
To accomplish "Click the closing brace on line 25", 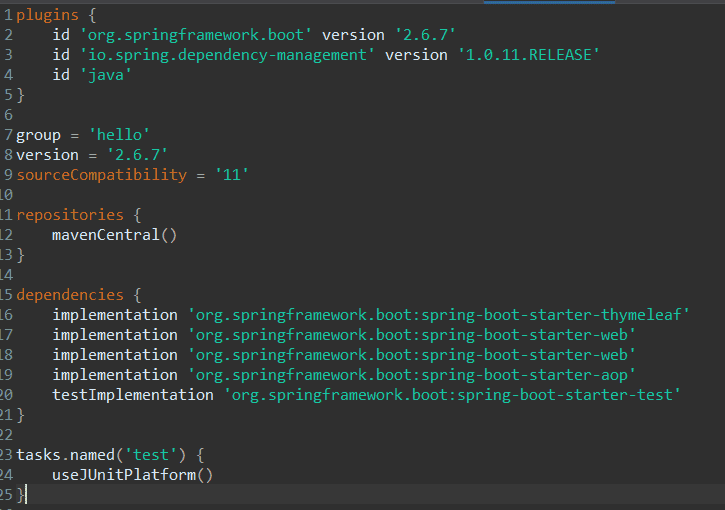I will [x=20, y=495].
